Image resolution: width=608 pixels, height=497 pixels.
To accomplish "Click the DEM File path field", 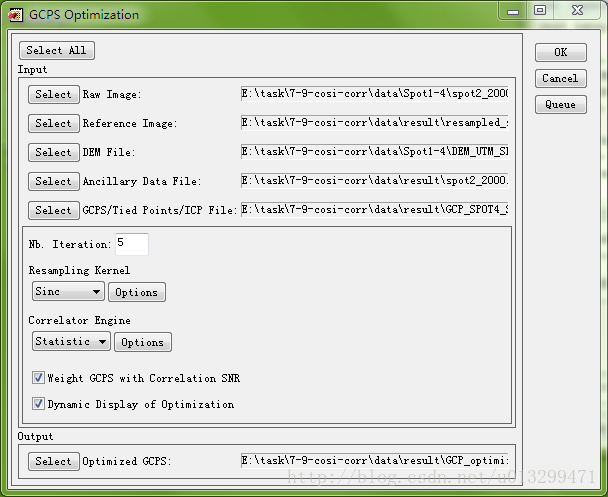I will (x=375, y=152).
